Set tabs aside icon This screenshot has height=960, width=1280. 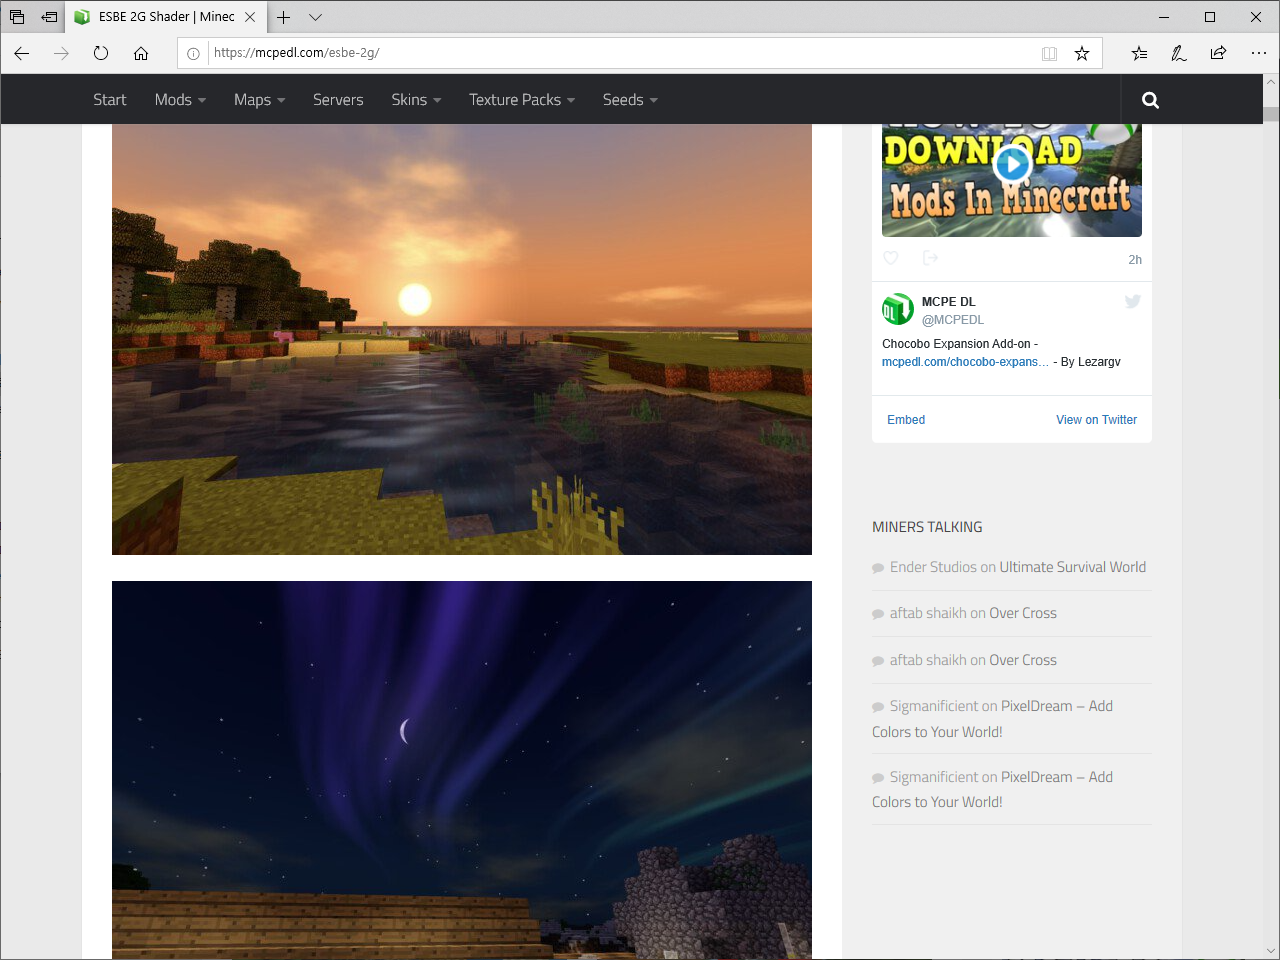[x=49, y=17]
